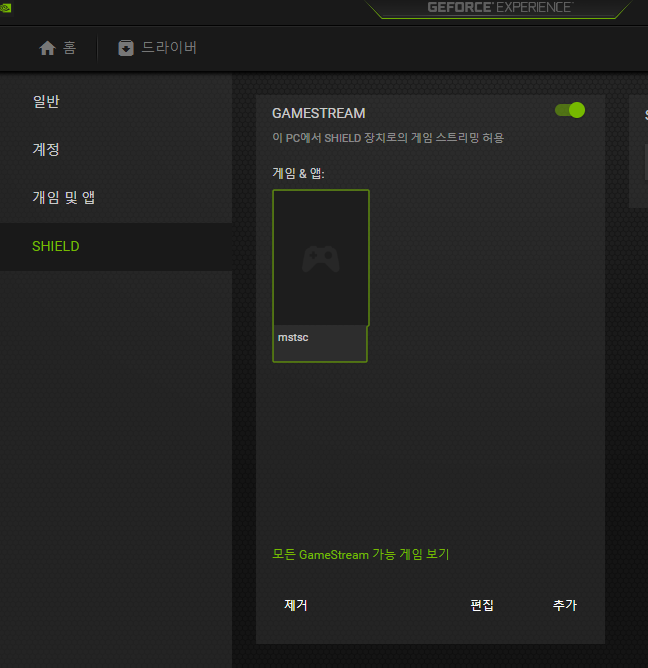
Task: Open the 홈 tab label
Action: (x=69, y=48)
